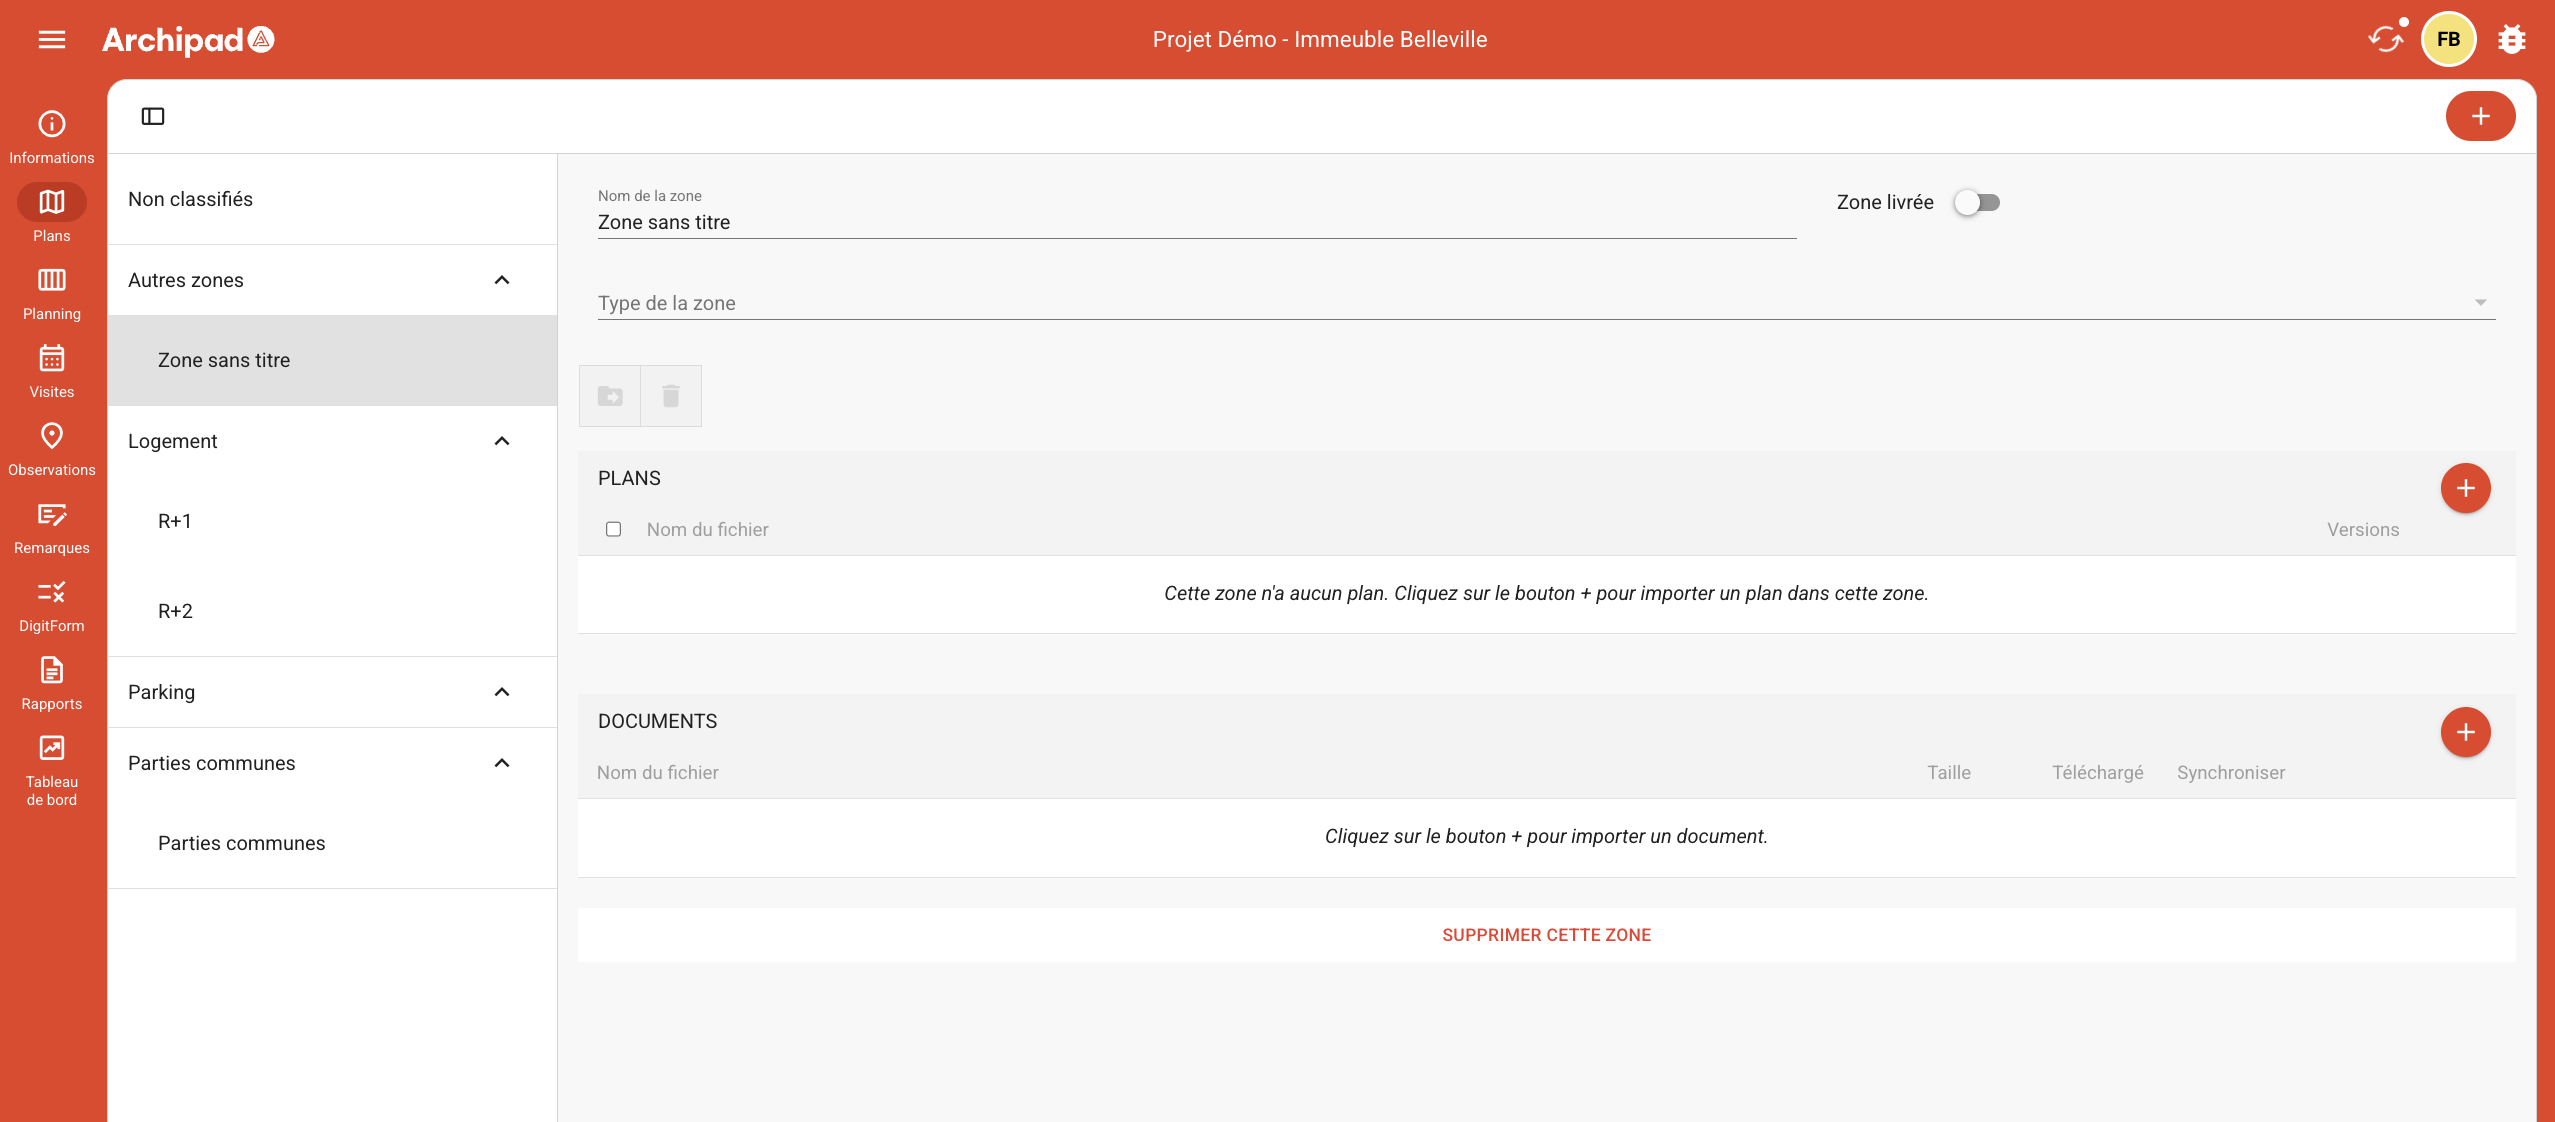
Task: Edit the Nom de la zone field
Action: point(1196,222)
